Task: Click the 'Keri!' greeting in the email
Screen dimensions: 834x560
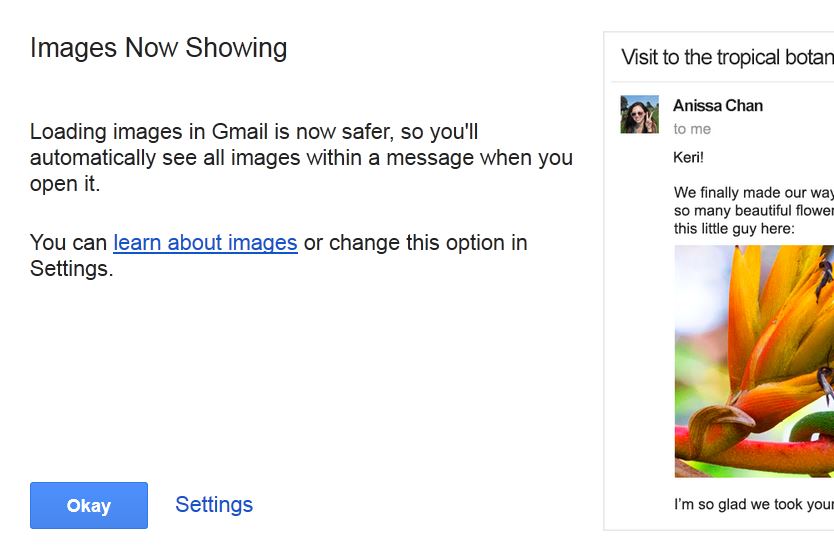Action: coord(689,158)
